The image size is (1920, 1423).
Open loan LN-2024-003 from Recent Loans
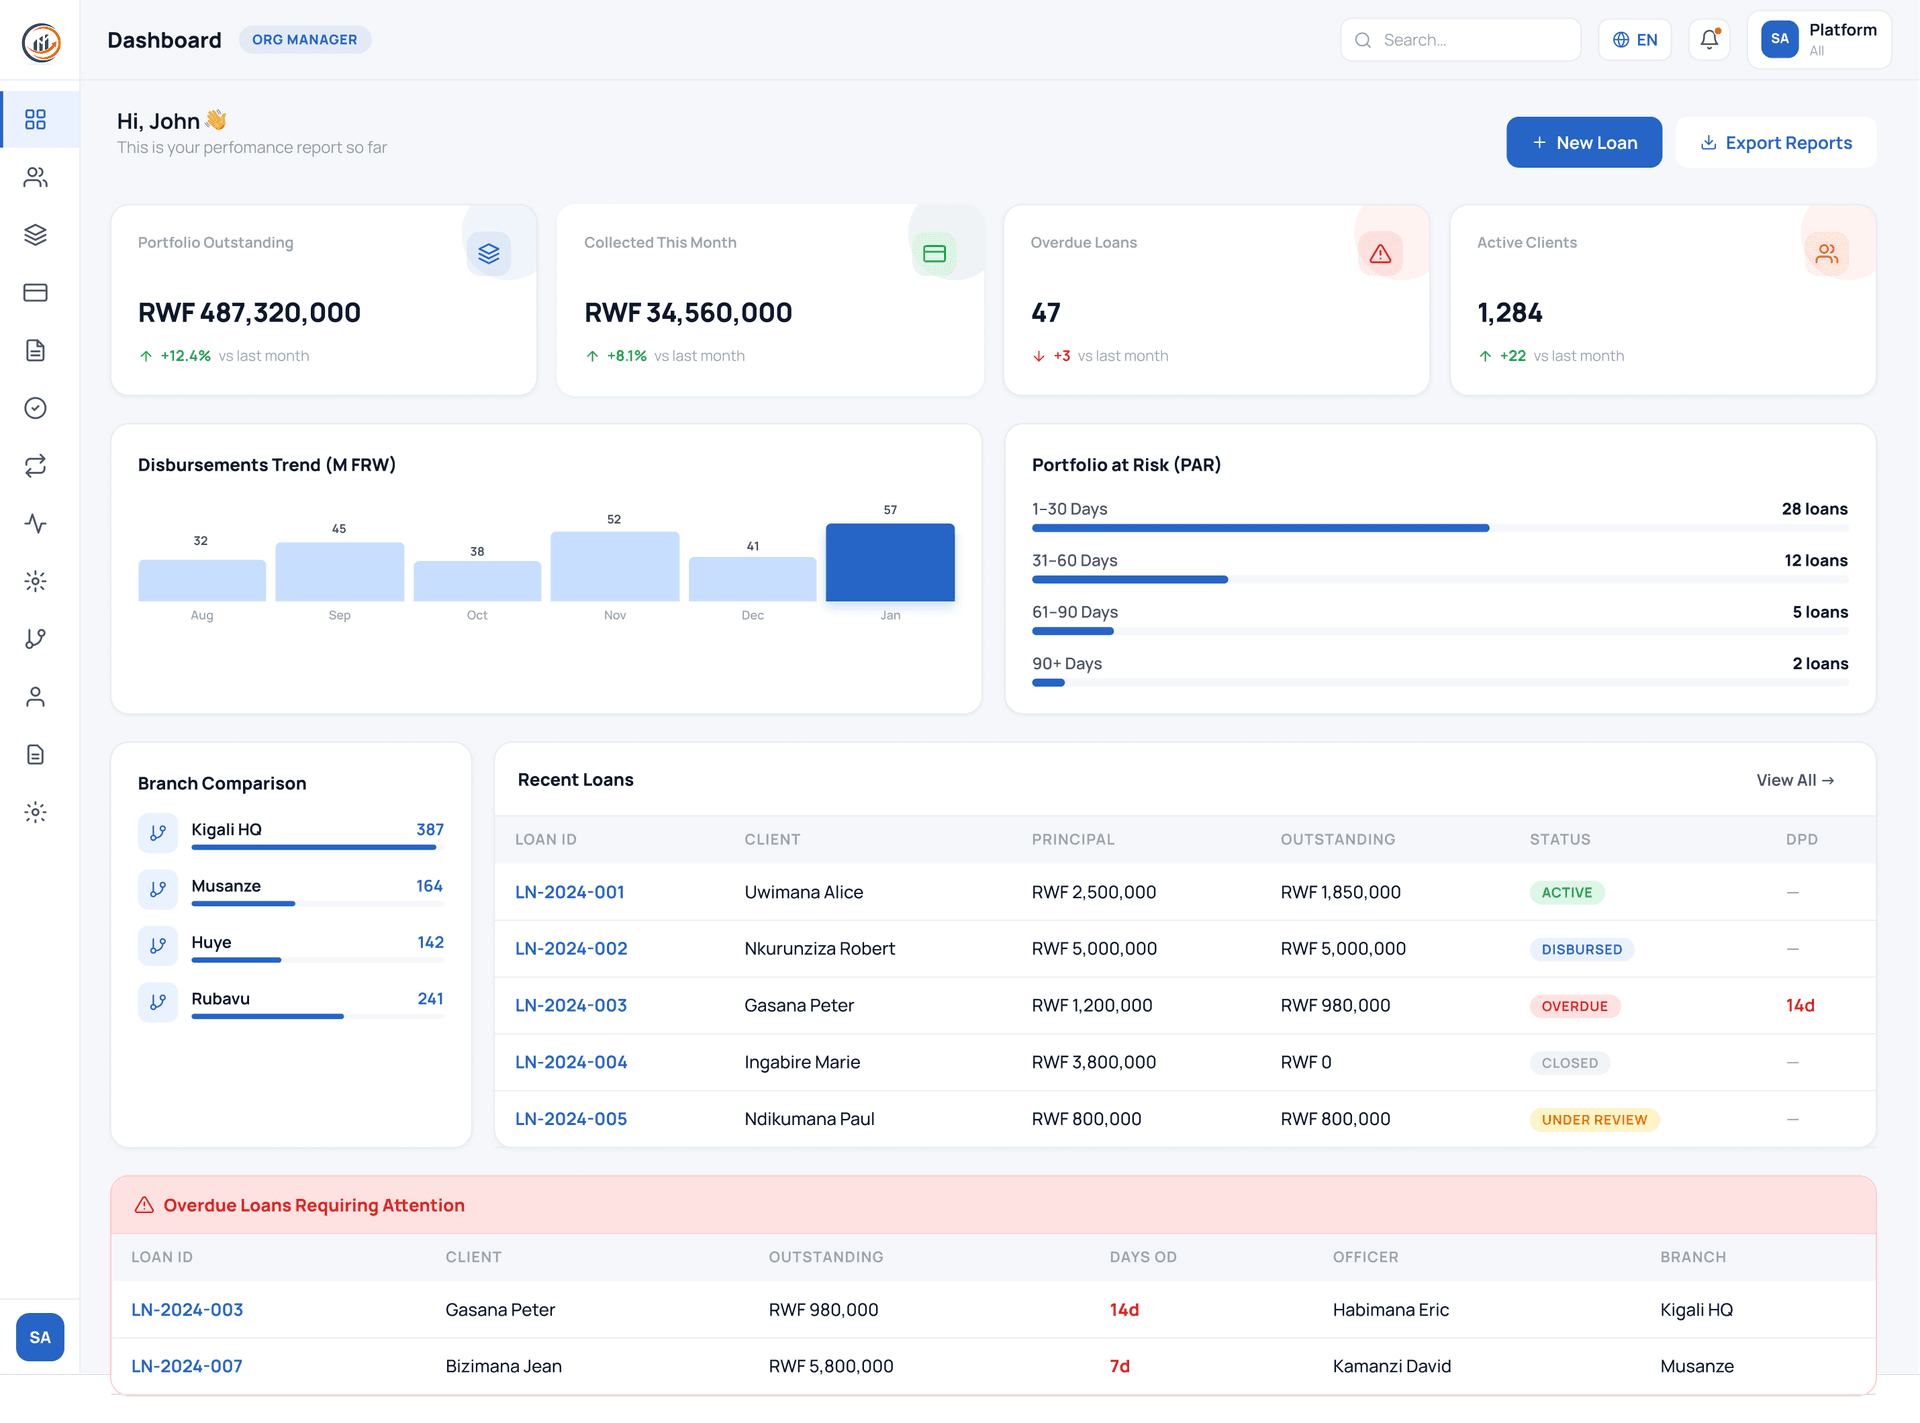point(571,1005)
